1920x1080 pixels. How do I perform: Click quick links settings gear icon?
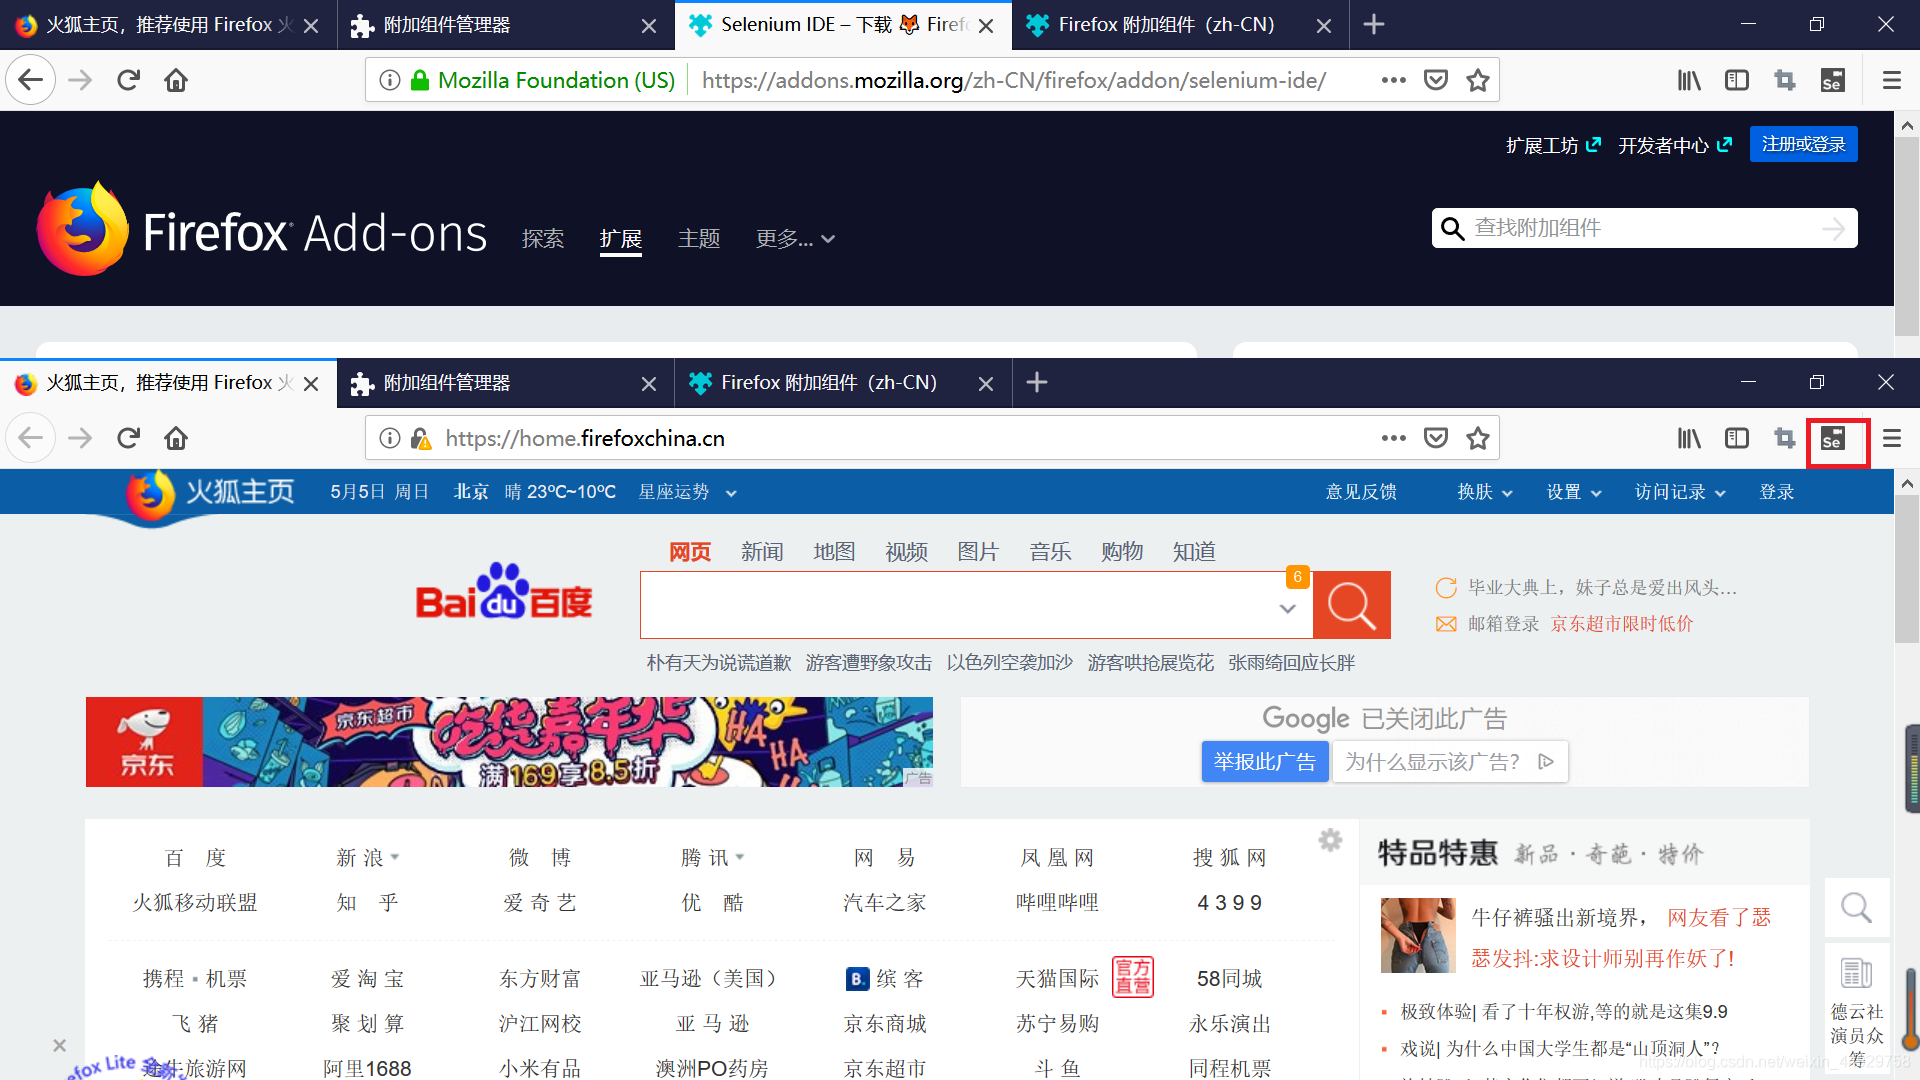[1330, 840]
